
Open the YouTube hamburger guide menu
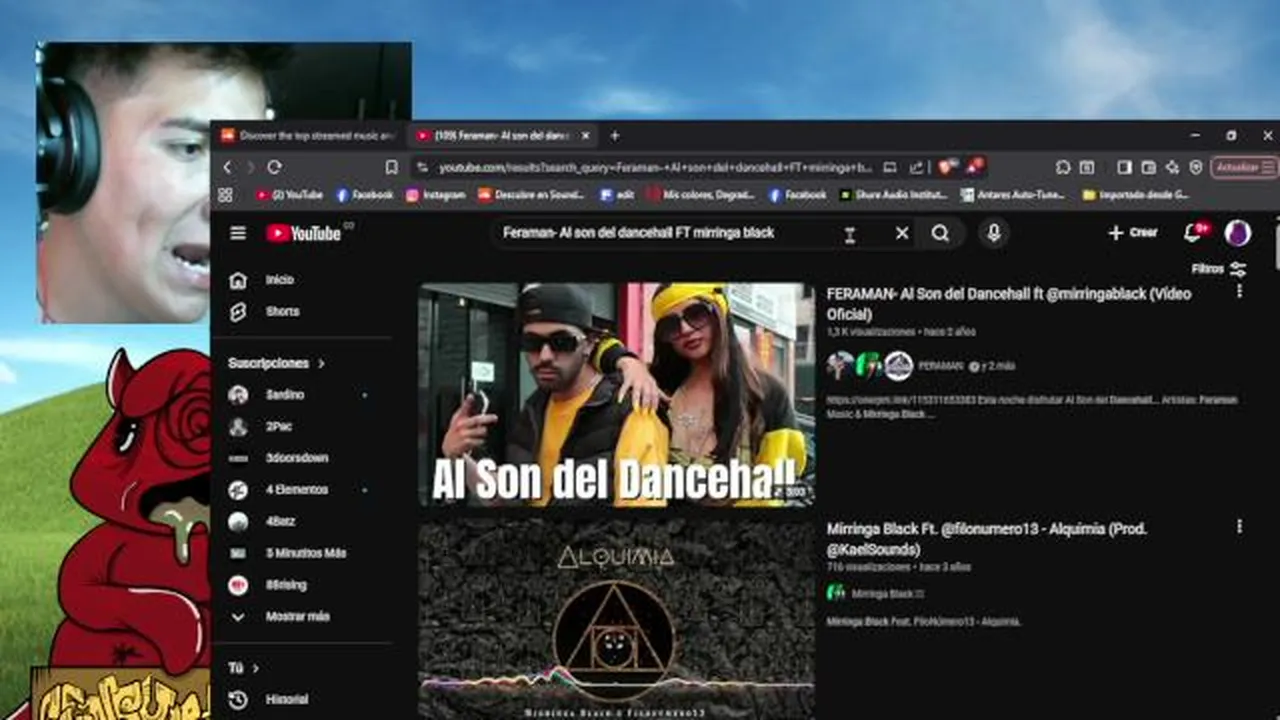click(x=238, y=233)
